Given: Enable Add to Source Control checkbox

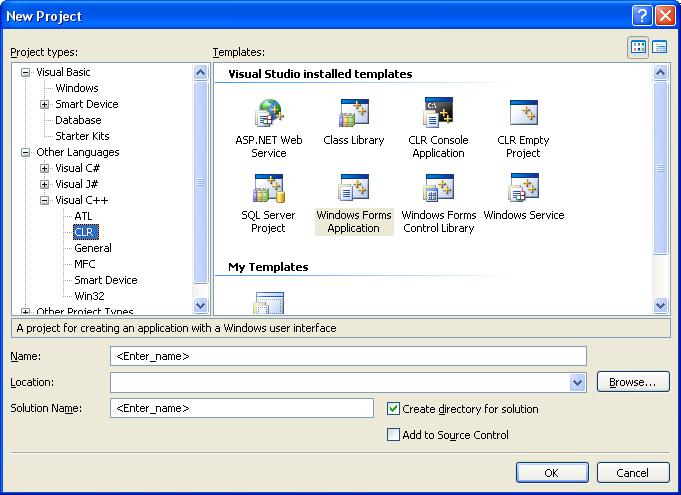Looking at the screenshot, I should pyautogui.click(x=393, y=435).
